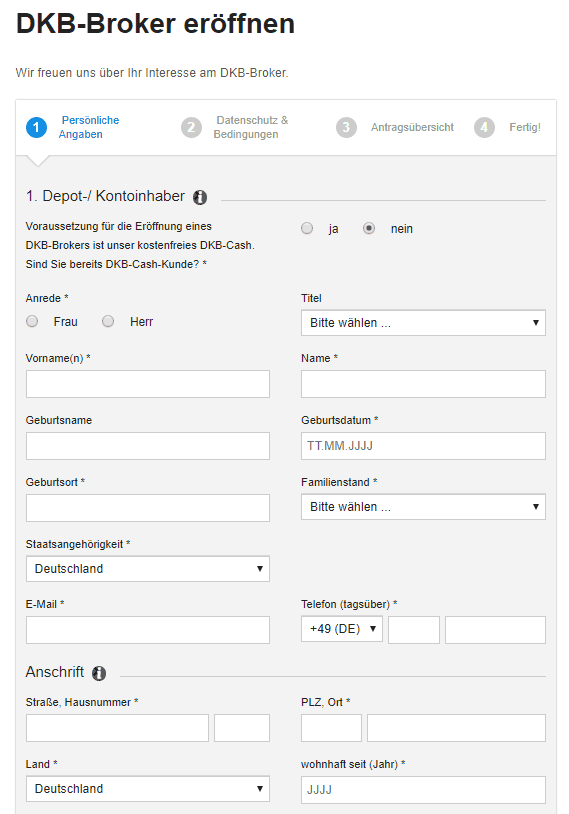Click the telephone number field
Screen dimensions: 569x814
(x=495, y=630)
